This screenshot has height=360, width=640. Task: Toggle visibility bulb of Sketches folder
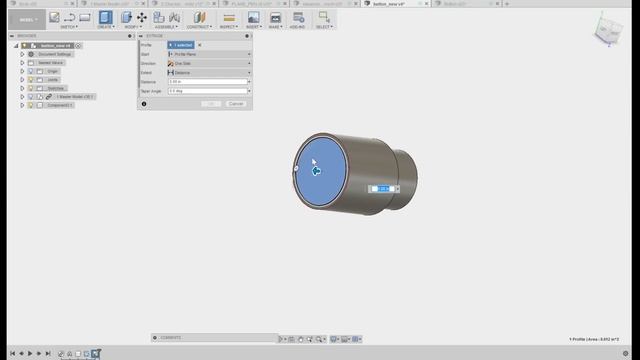click(31, 88)
